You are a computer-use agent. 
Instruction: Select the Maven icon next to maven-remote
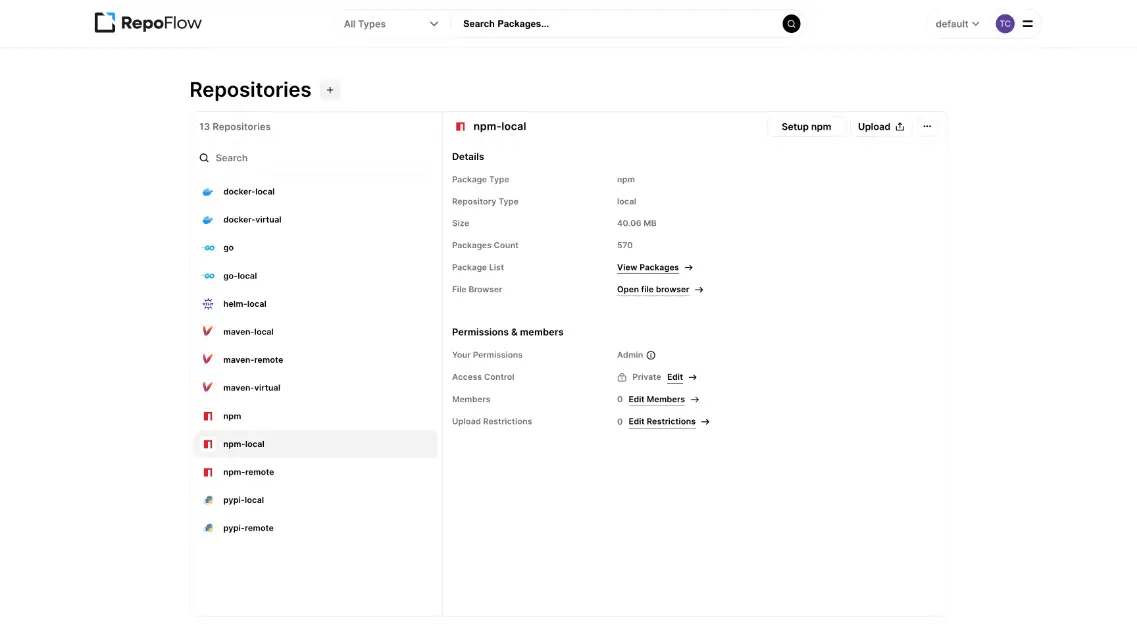click(208, 359)
